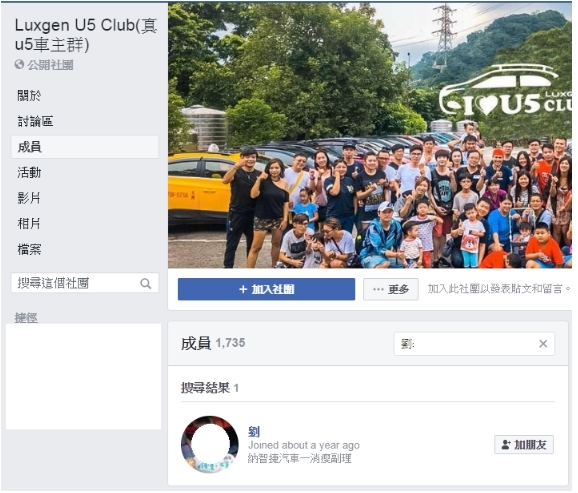Open the 關於 section
The image size is (578, 493).
[x=29, y=96]
